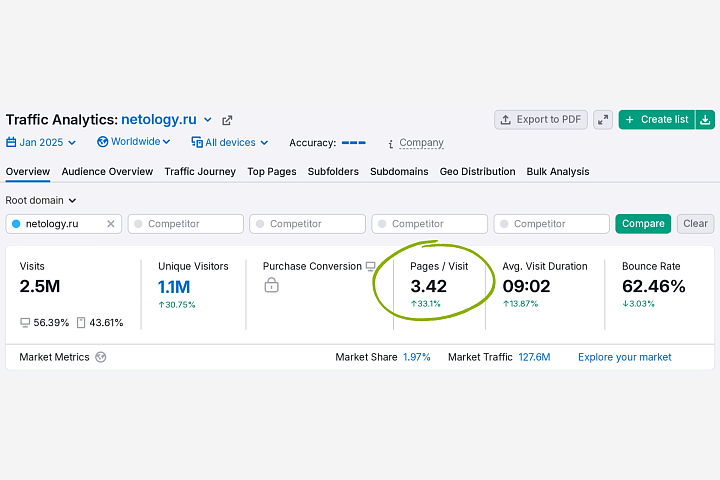Click the desktop share icon at 56.39%
The height and width of the screenshot is (480, 720).
click(25, 322)
